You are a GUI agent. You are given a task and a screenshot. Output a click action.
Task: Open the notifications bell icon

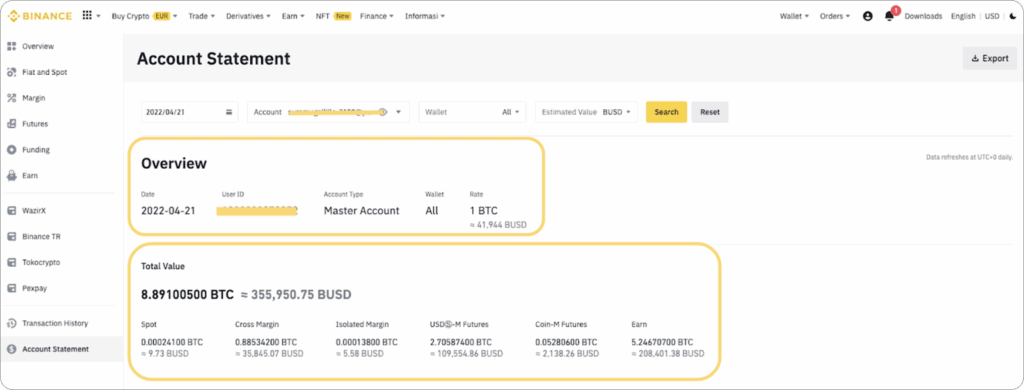[x=889, y=16]
